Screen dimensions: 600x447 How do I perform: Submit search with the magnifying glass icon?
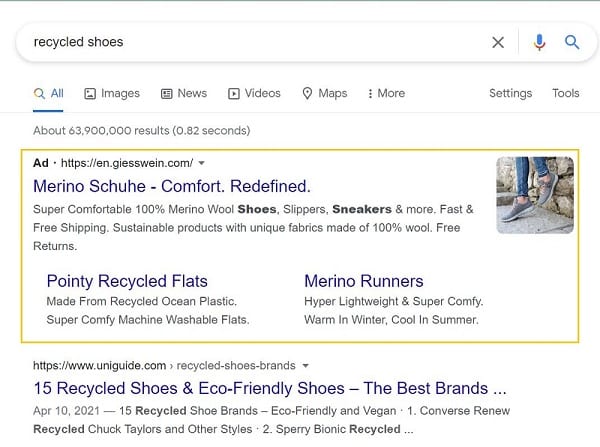(572, 42)
